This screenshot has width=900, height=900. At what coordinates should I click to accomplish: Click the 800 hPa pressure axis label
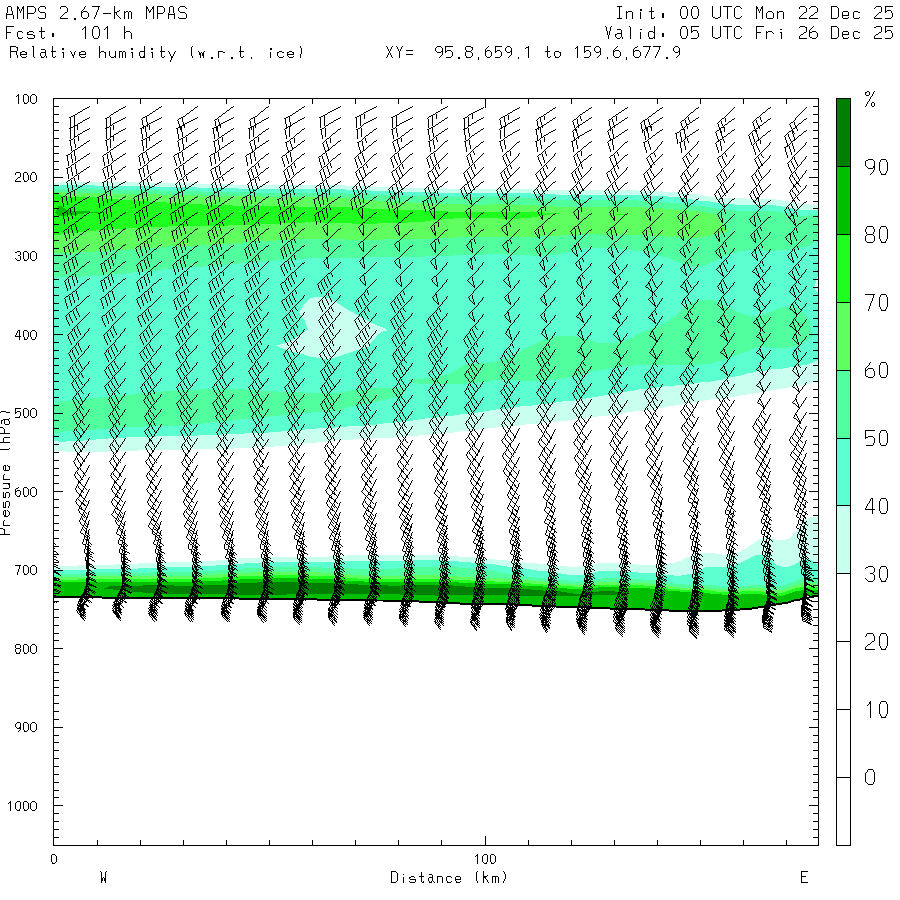(x=26, y=649)
